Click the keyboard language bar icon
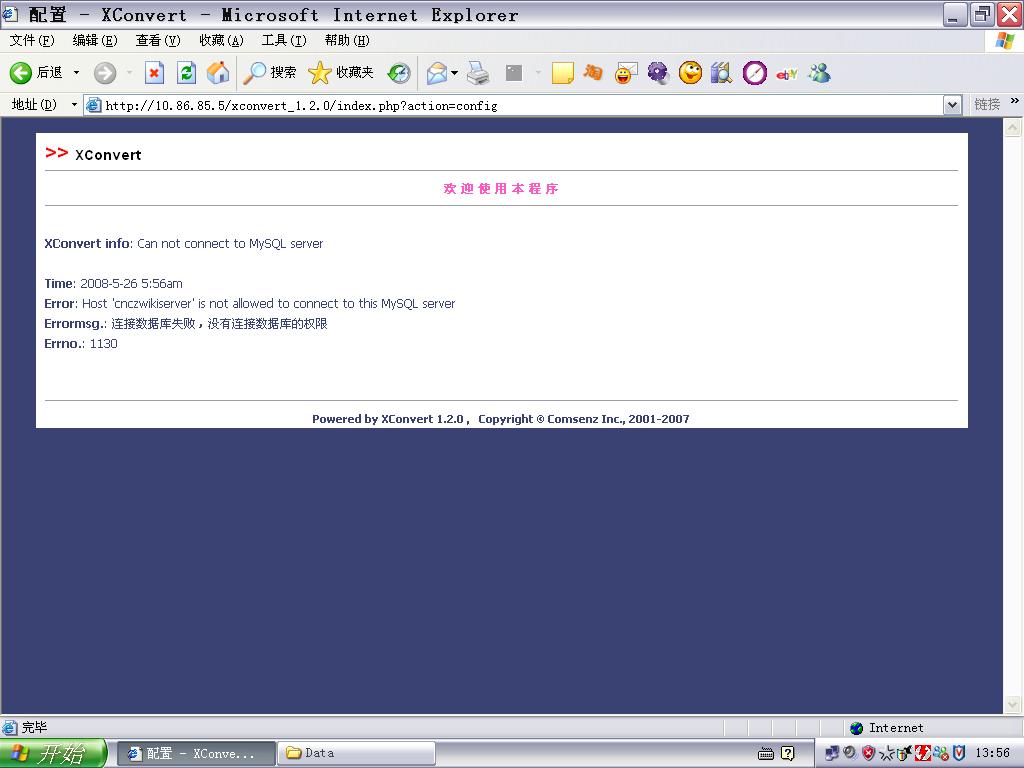 (765, 754)
